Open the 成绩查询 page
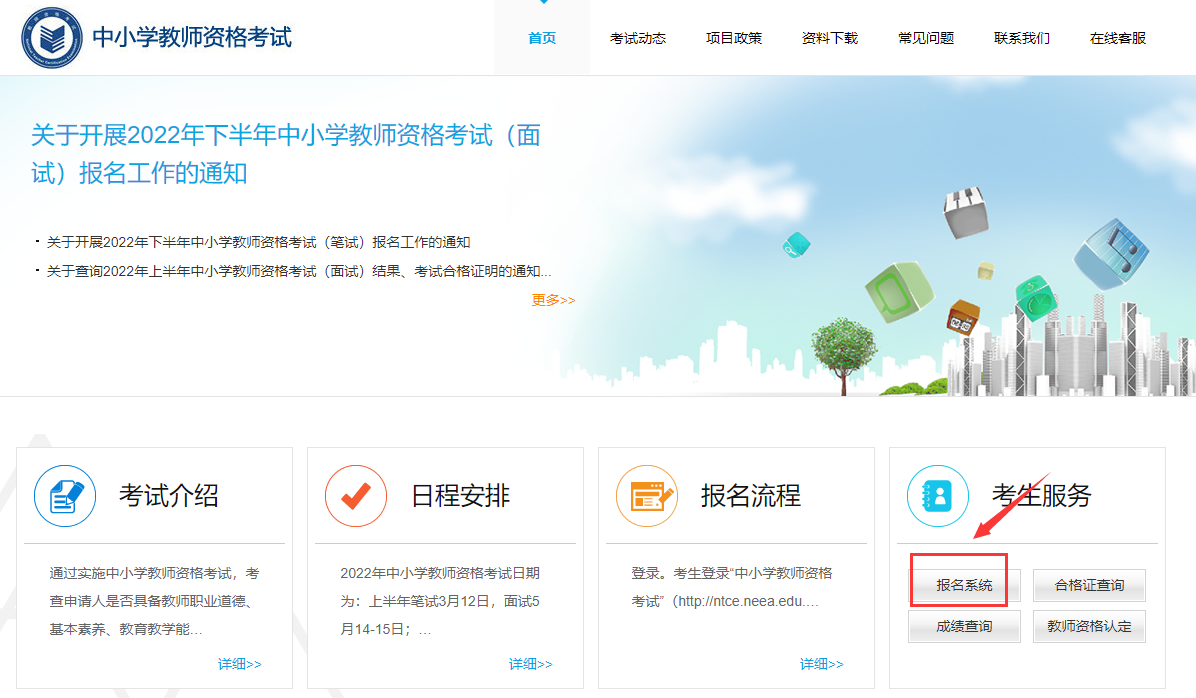 coord(964,625)
